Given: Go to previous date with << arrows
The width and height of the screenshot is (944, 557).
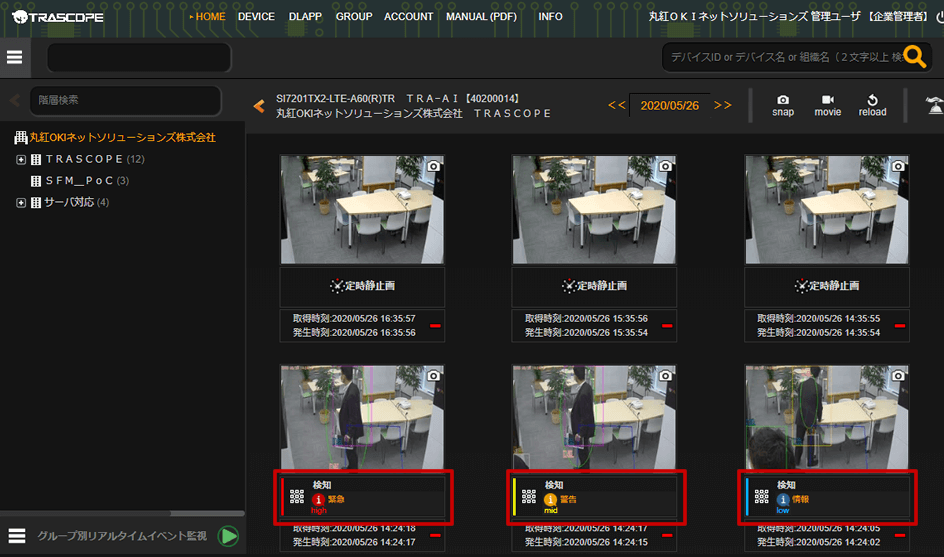Looking at the screenshot, I should [617, 105].
